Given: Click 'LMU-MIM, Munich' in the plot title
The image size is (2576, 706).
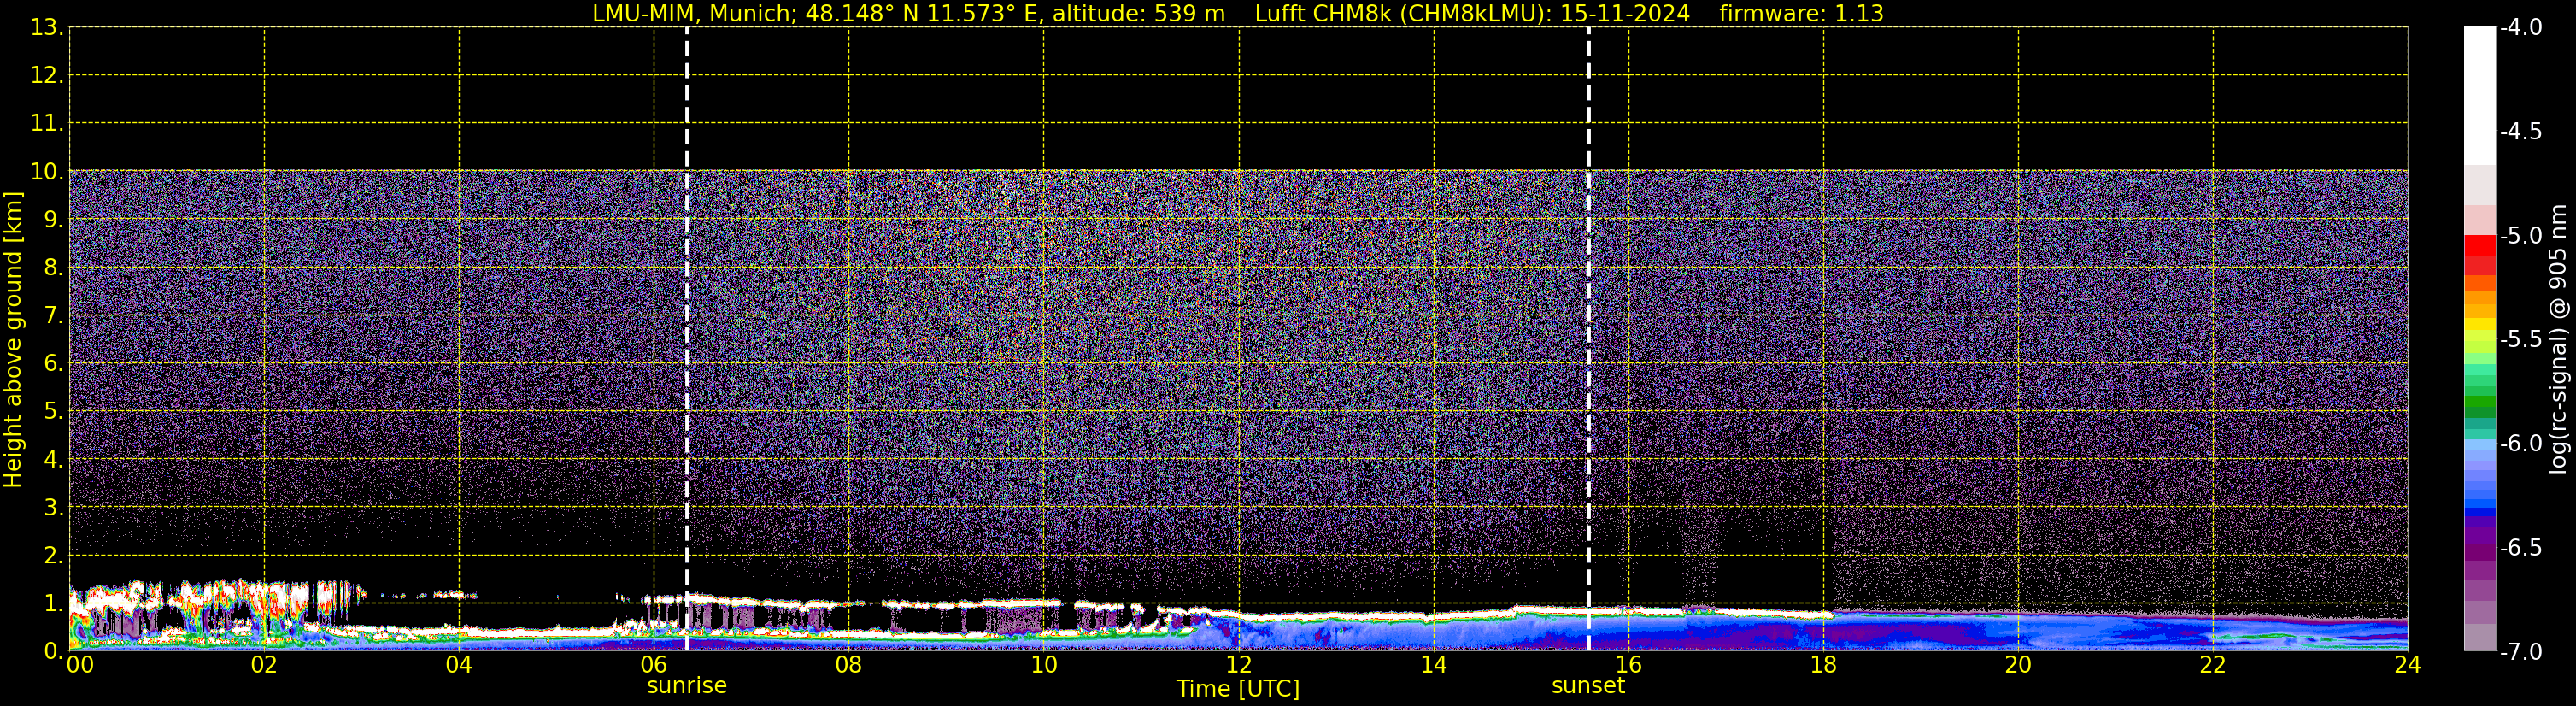Looking at the screenshot, I should pyautogui.click(x=691, y=14).
